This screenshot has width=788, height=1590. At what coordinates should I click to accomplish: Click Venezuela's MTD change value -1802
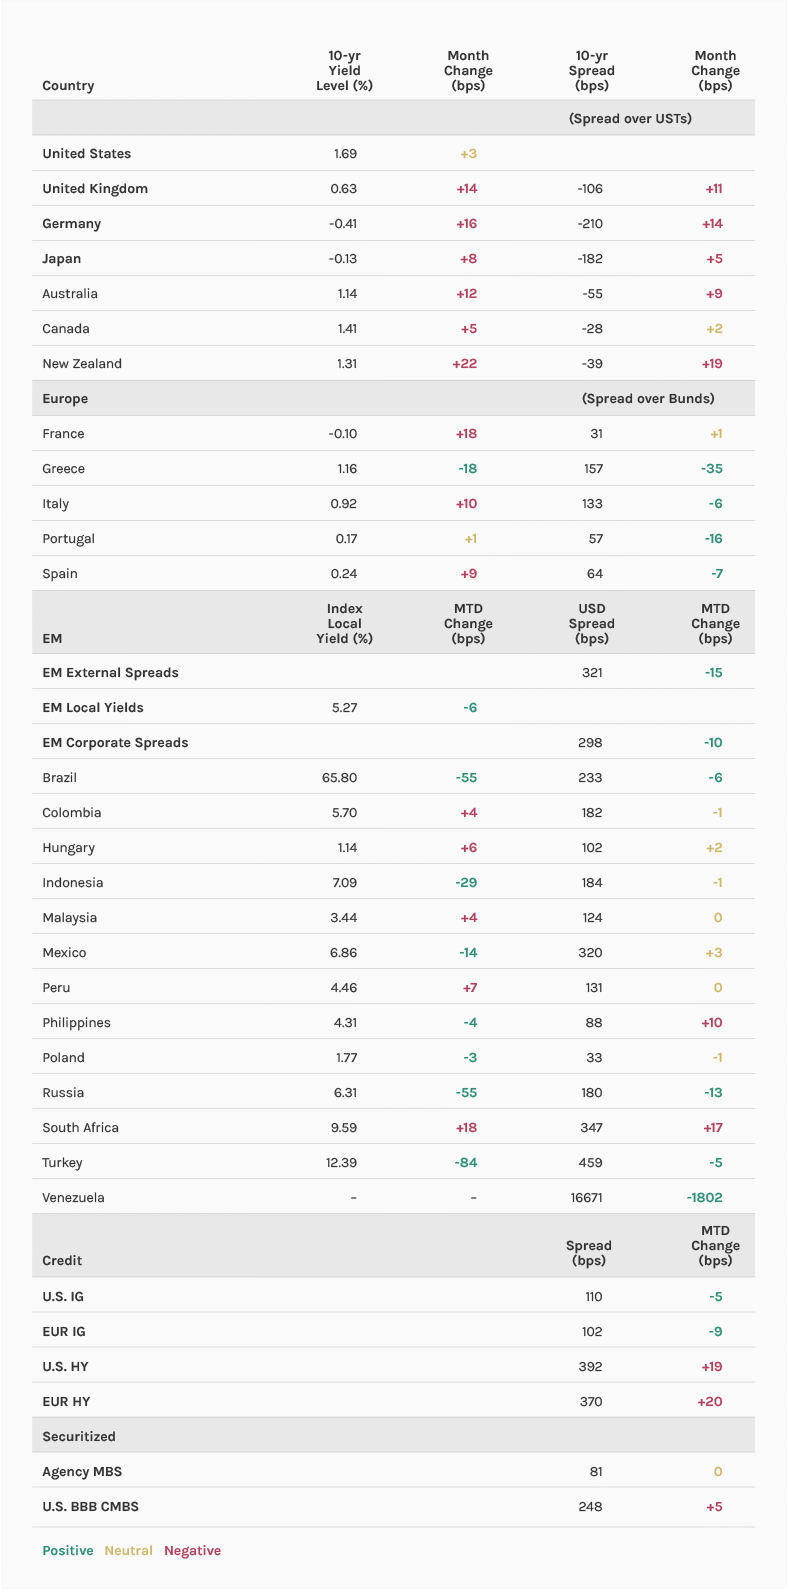click(x=704, y=1198)
